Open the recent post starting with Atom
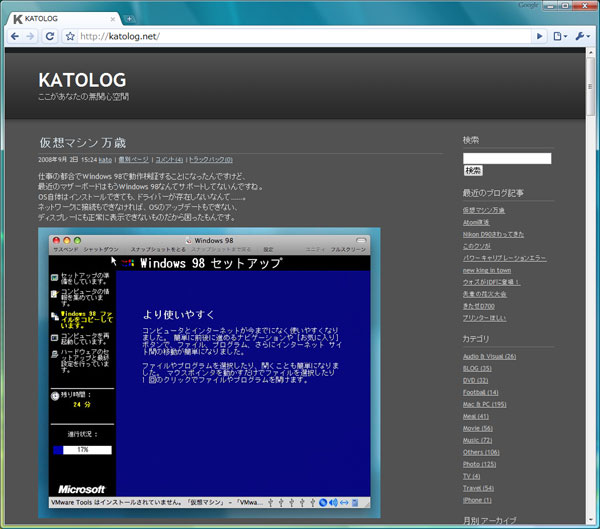The image size is (600, 529). tap(476, 222)
